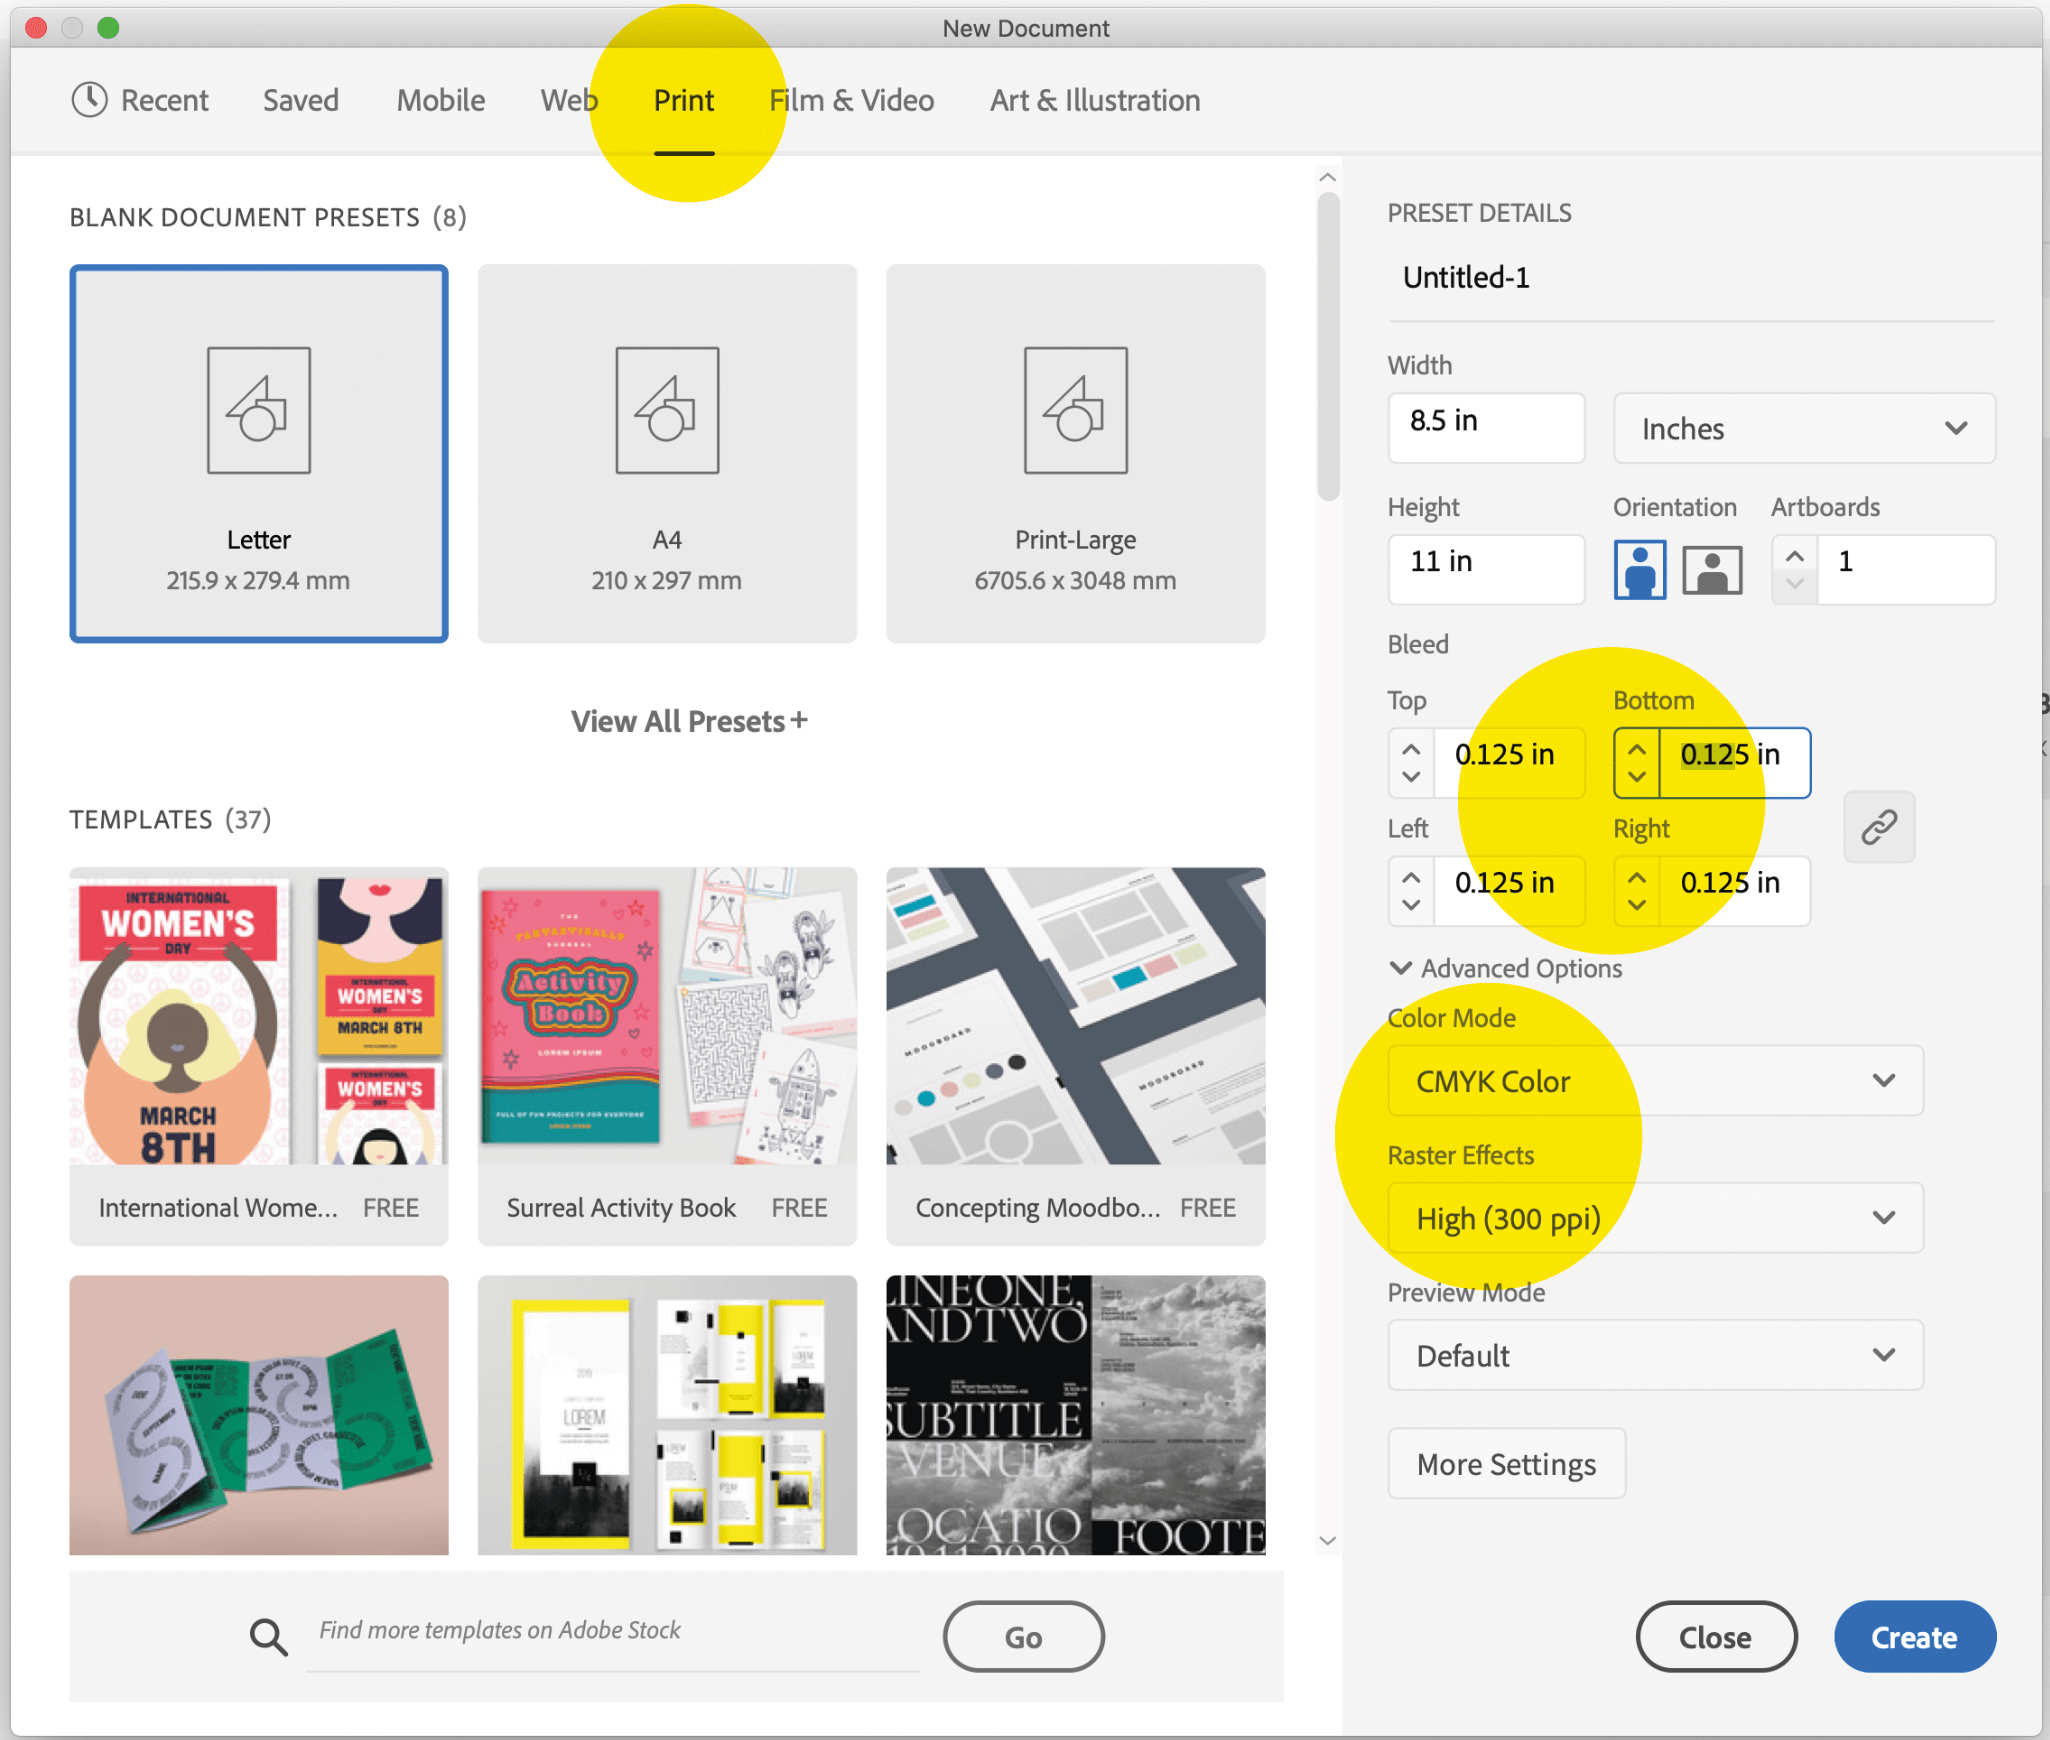This screenshot has width=2050, height=1740.
Task: Toggle the bleed link chain icon
Action: pos(1878,827)
